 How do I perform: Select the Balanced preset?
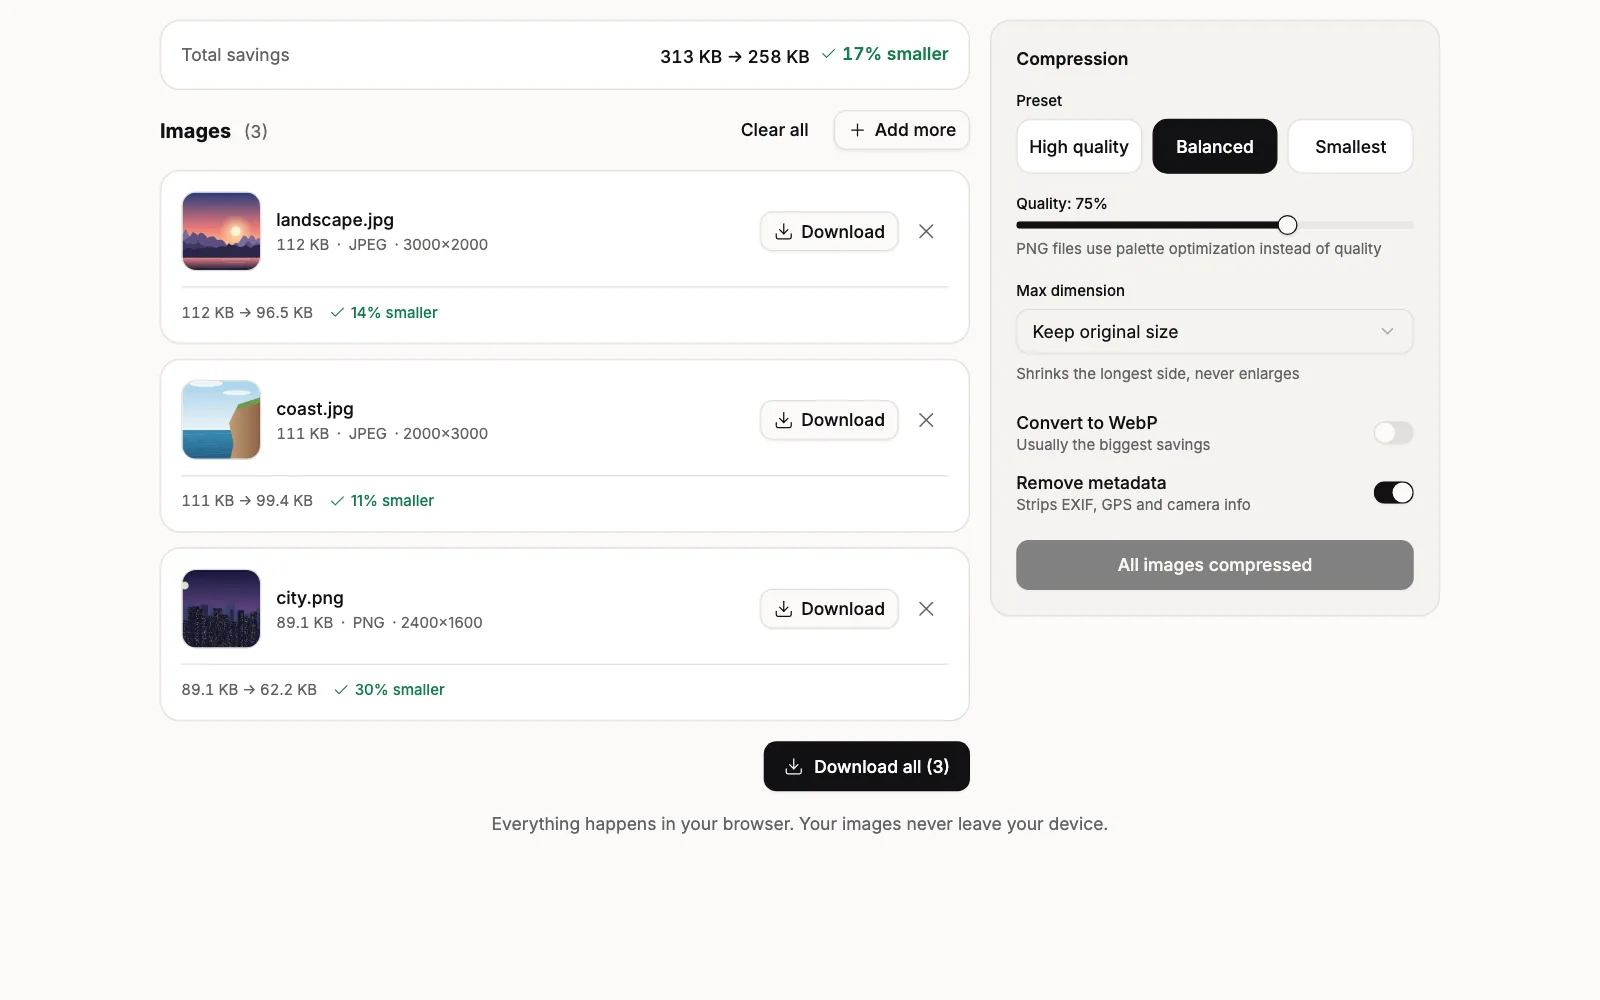(x=1215, y=146)
